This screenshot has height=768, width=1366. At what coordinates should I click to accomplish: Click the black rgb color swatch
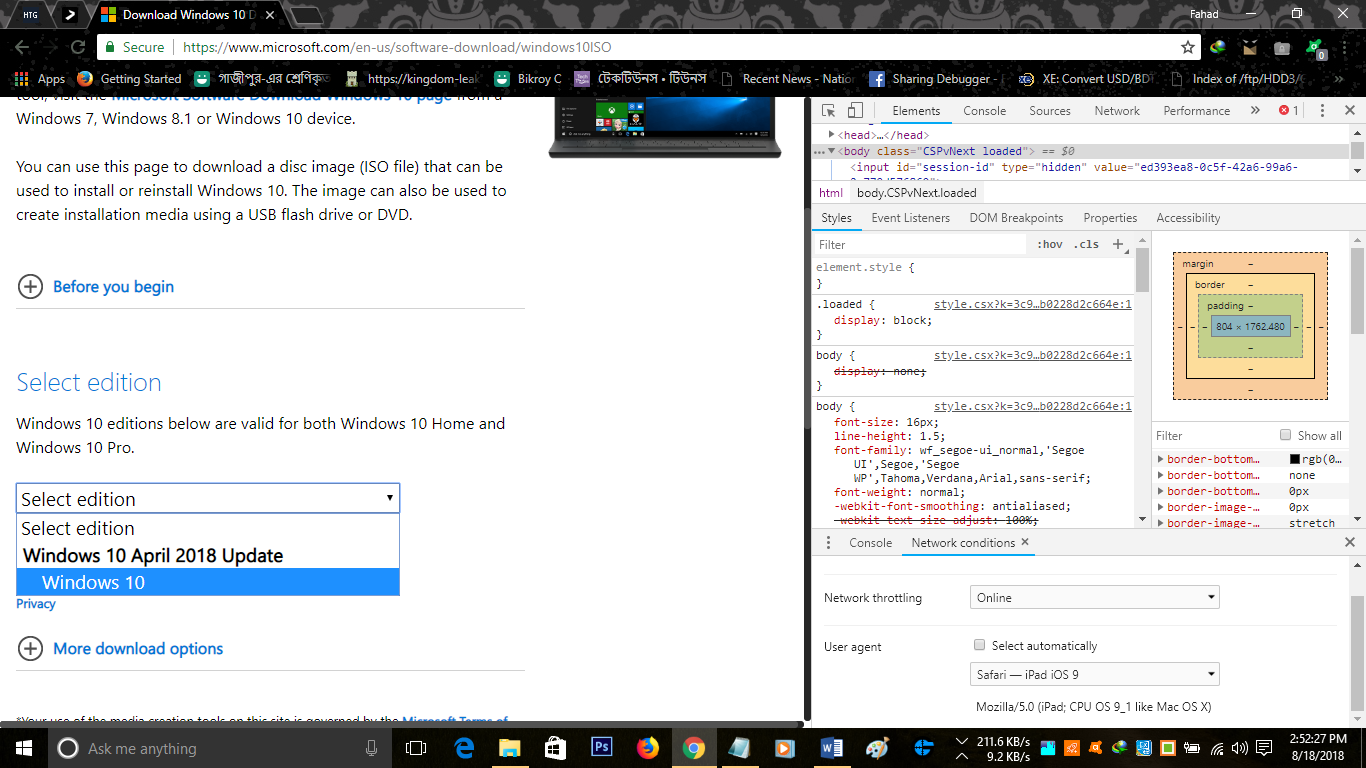pos(1295,459)
